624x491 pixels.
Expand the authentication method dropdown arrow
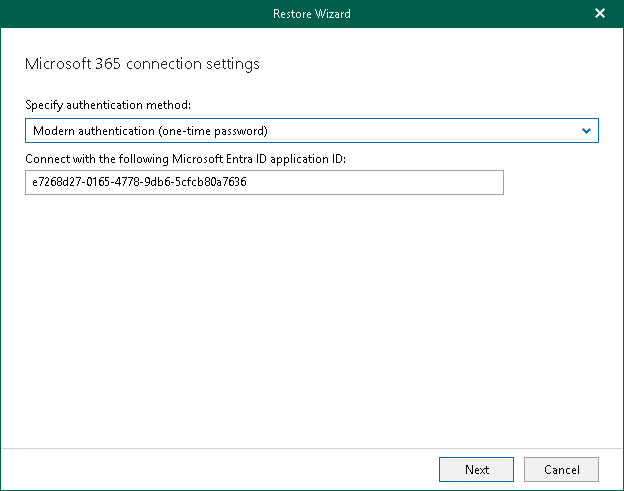[587, 131]
